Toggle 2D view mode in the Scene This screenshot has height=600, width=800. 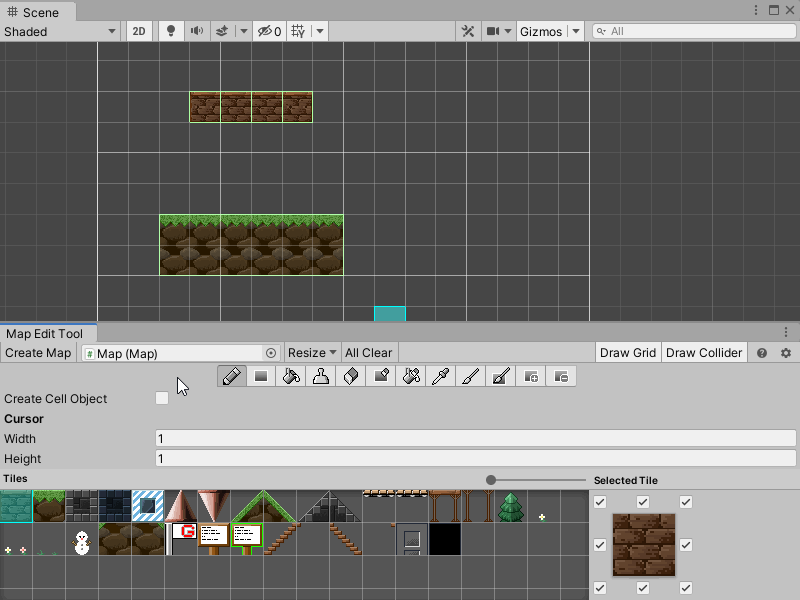coord(139,31)
